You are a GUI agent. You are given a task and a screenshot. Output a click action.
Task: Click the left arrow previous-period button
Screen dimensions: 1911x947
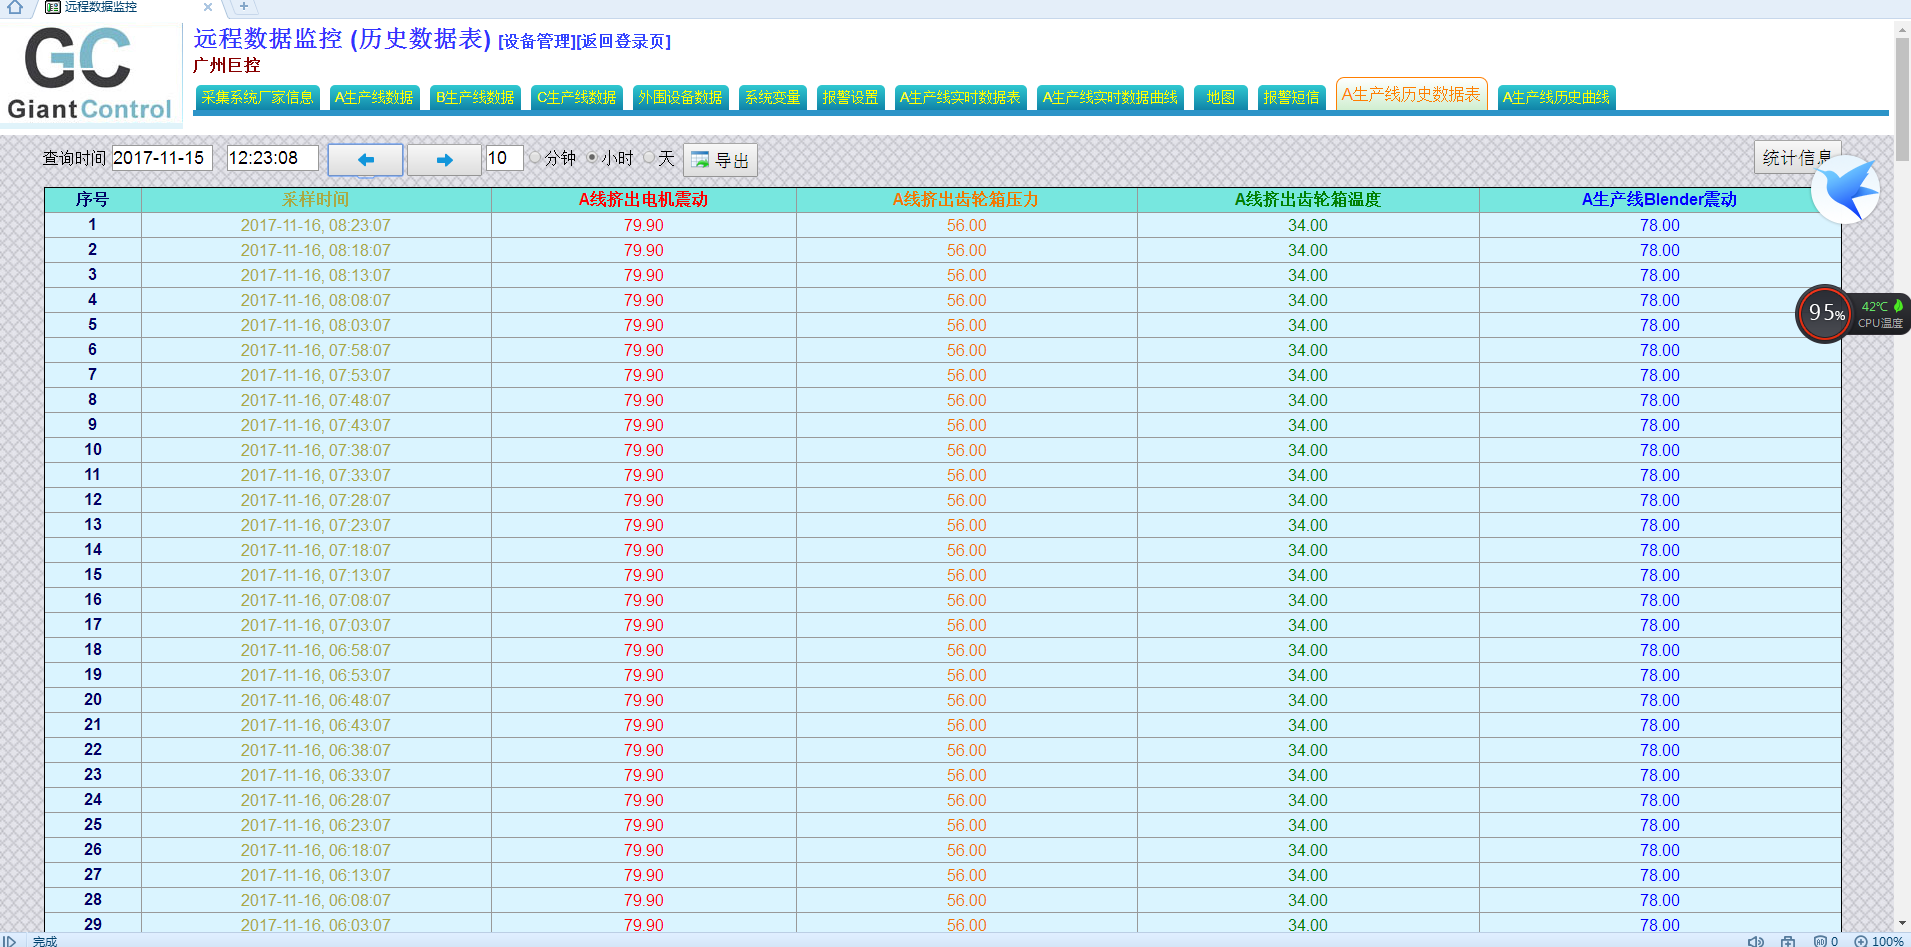coord(365,160)
